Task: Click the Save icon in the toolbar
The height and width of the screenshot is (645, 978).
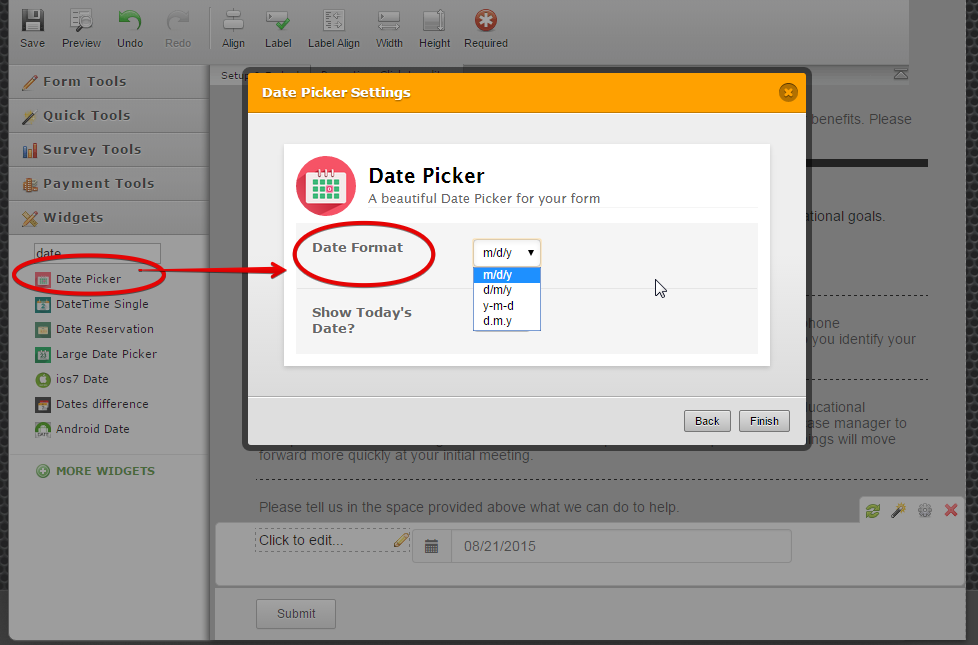Action: (32, 27)
